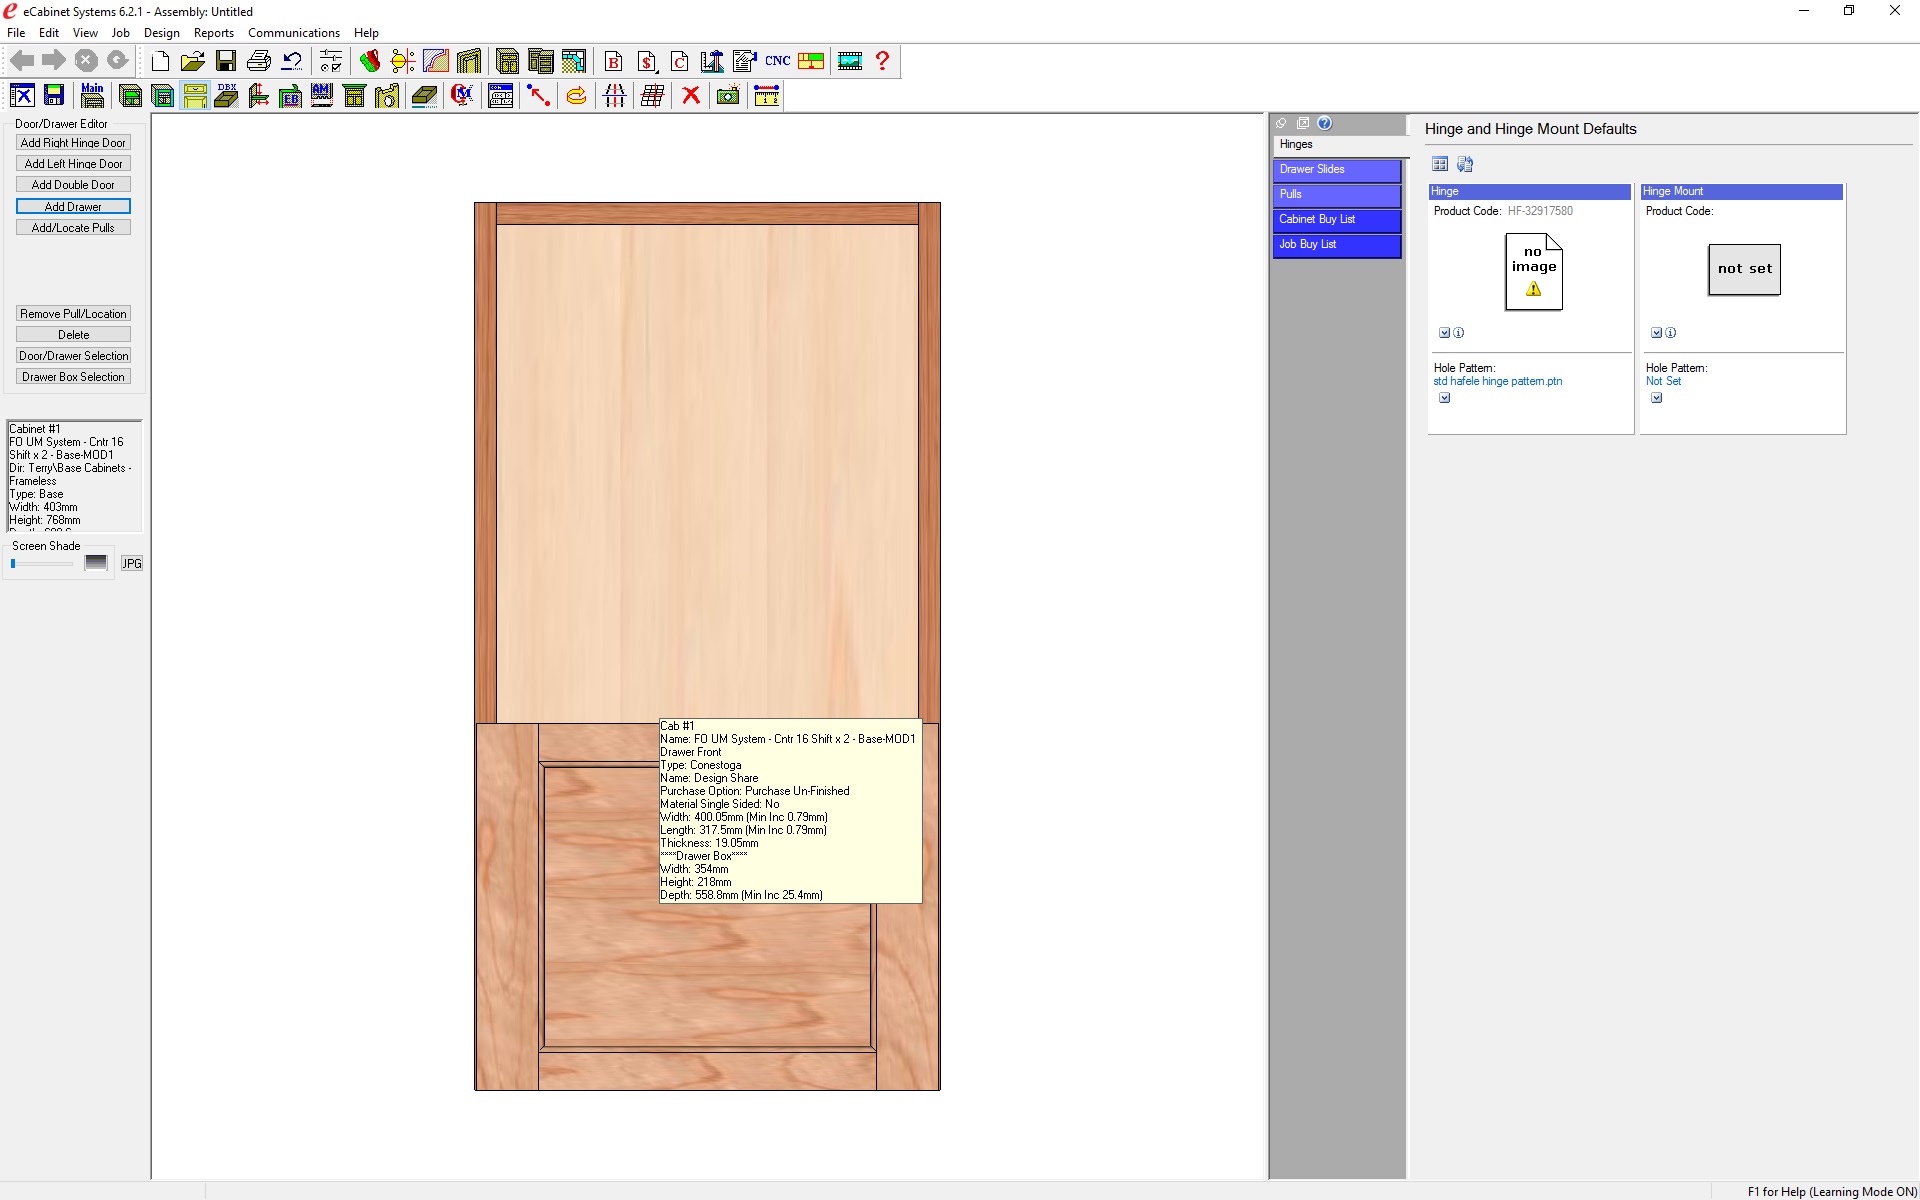This screenshot has width=1920, height=1200.
Task: Click the red question mark help icon
Action: tap(882, 61)
